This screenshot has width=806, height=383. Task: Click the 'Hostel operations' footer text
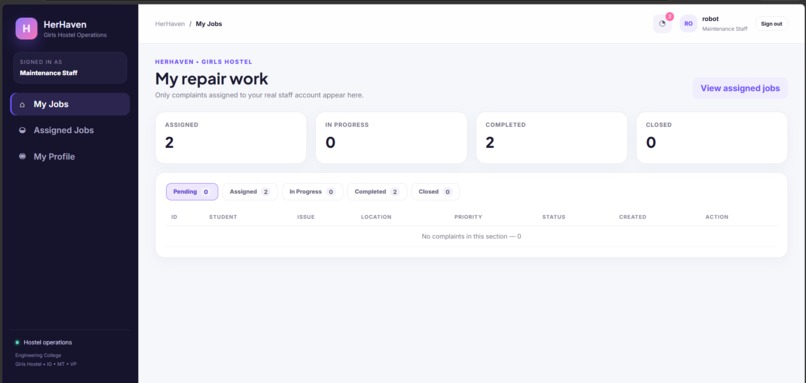point(48,342)
